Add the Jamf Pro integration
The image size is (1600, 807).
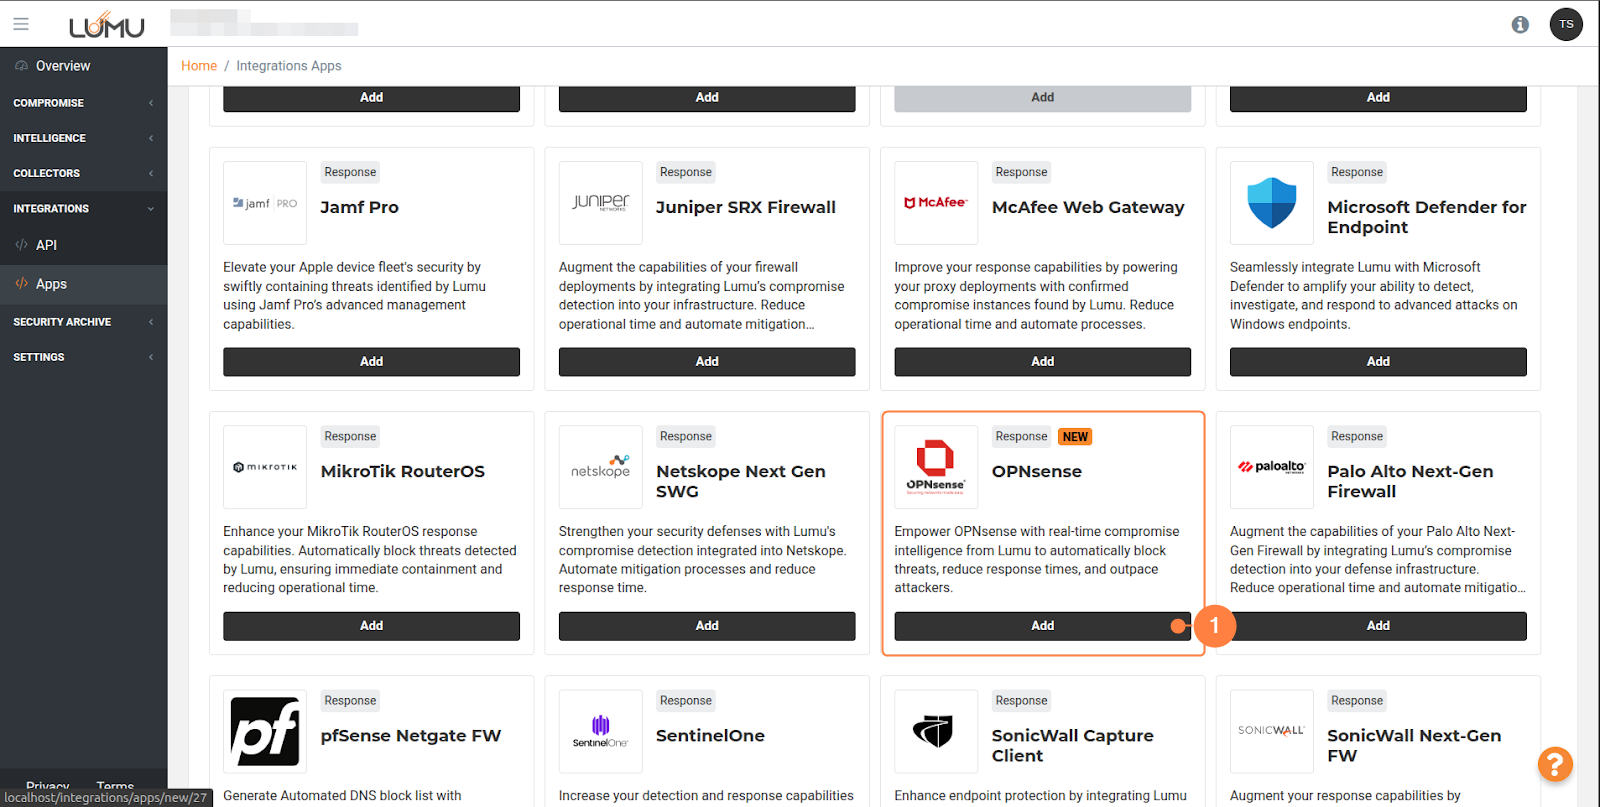(371, 362)
